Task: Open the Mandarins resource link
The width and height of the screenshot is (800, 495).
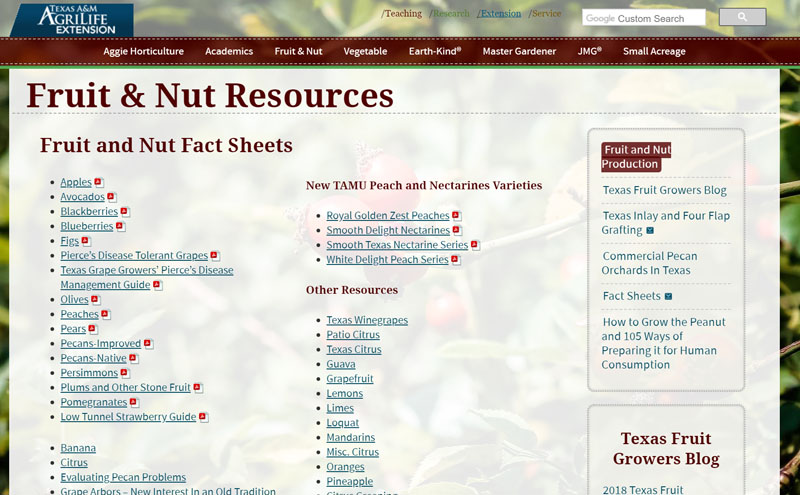Action: coord(351,437)
